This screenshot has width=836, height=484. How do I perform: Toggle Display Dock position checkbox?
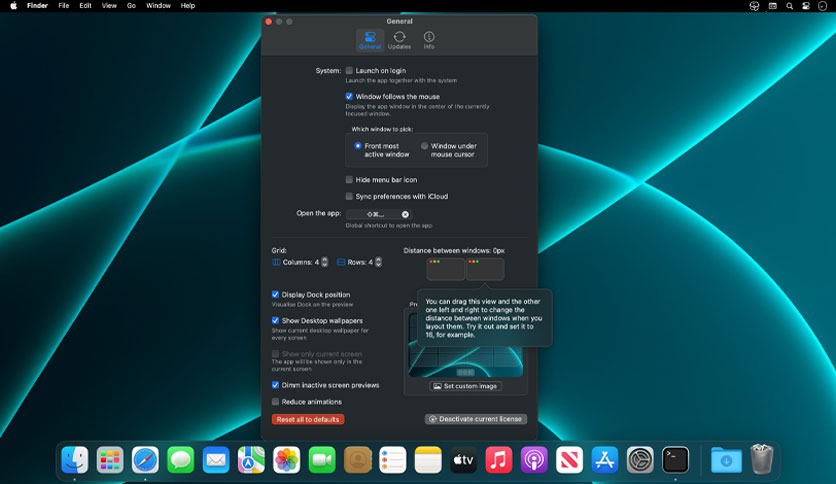click(275, 294)
